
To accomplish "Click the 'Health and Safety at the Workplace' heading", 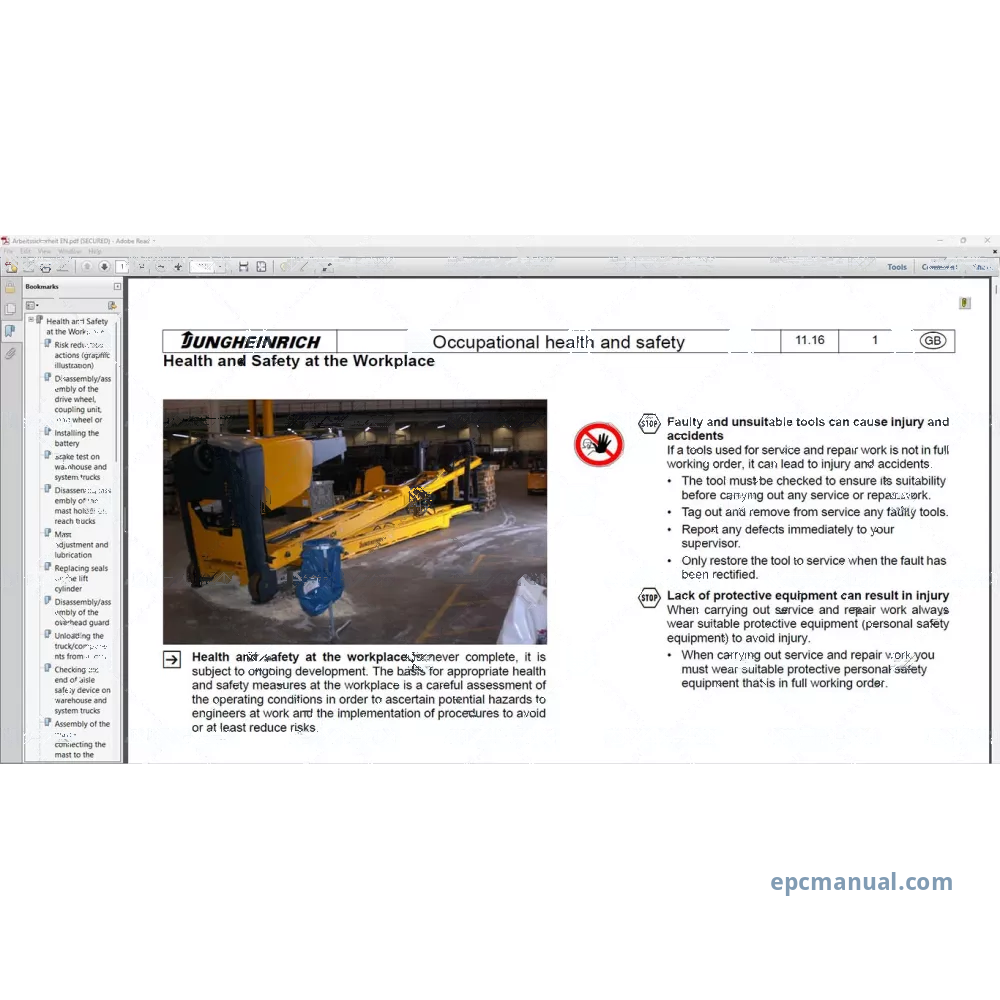I will 298,361.
